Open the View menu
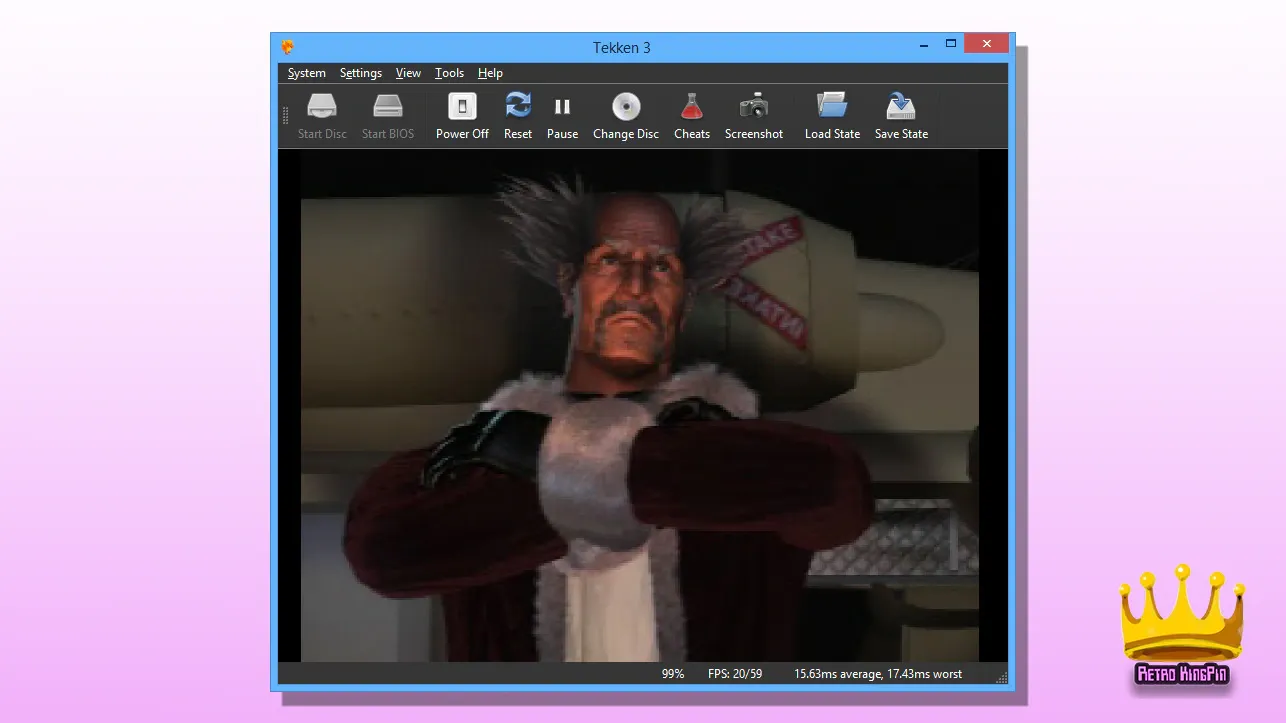1286x723 pixels. point(408,73)
